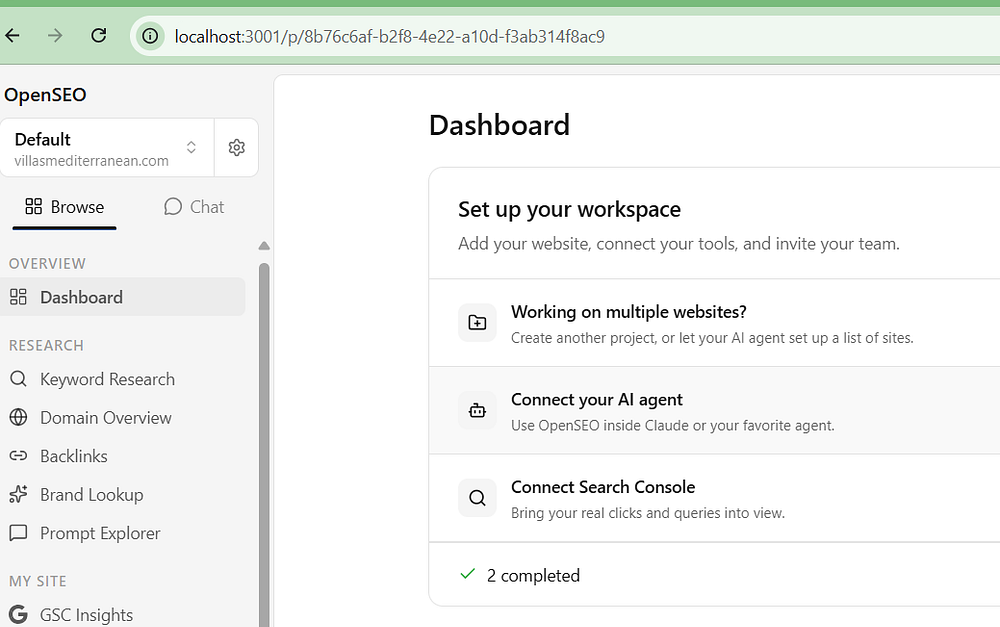Click the site info icon in address bar

coord(150,36)
